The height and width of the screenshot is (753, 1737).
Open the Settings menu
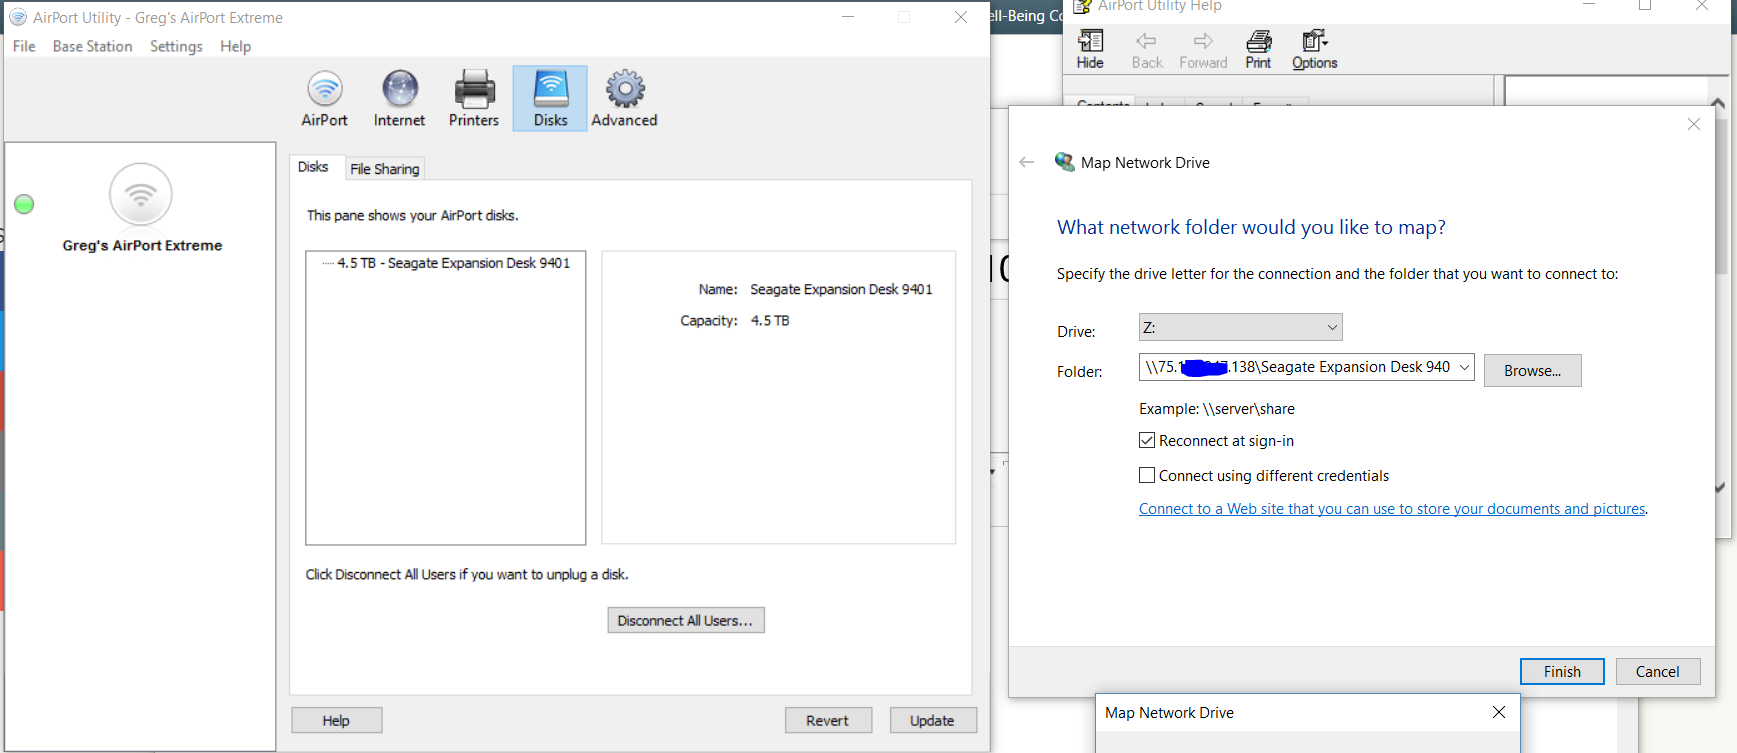tap(176, 46)
